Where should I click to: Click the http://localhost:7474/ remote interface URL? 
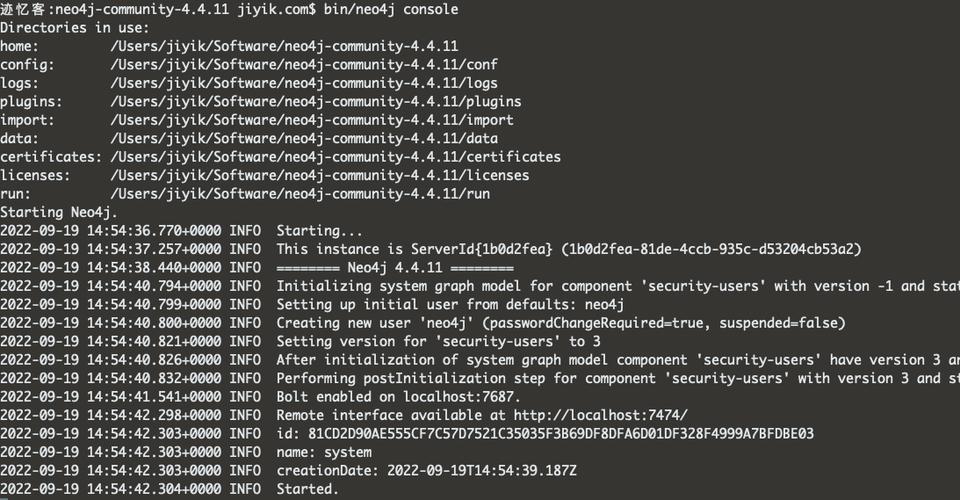click(601, 415)
